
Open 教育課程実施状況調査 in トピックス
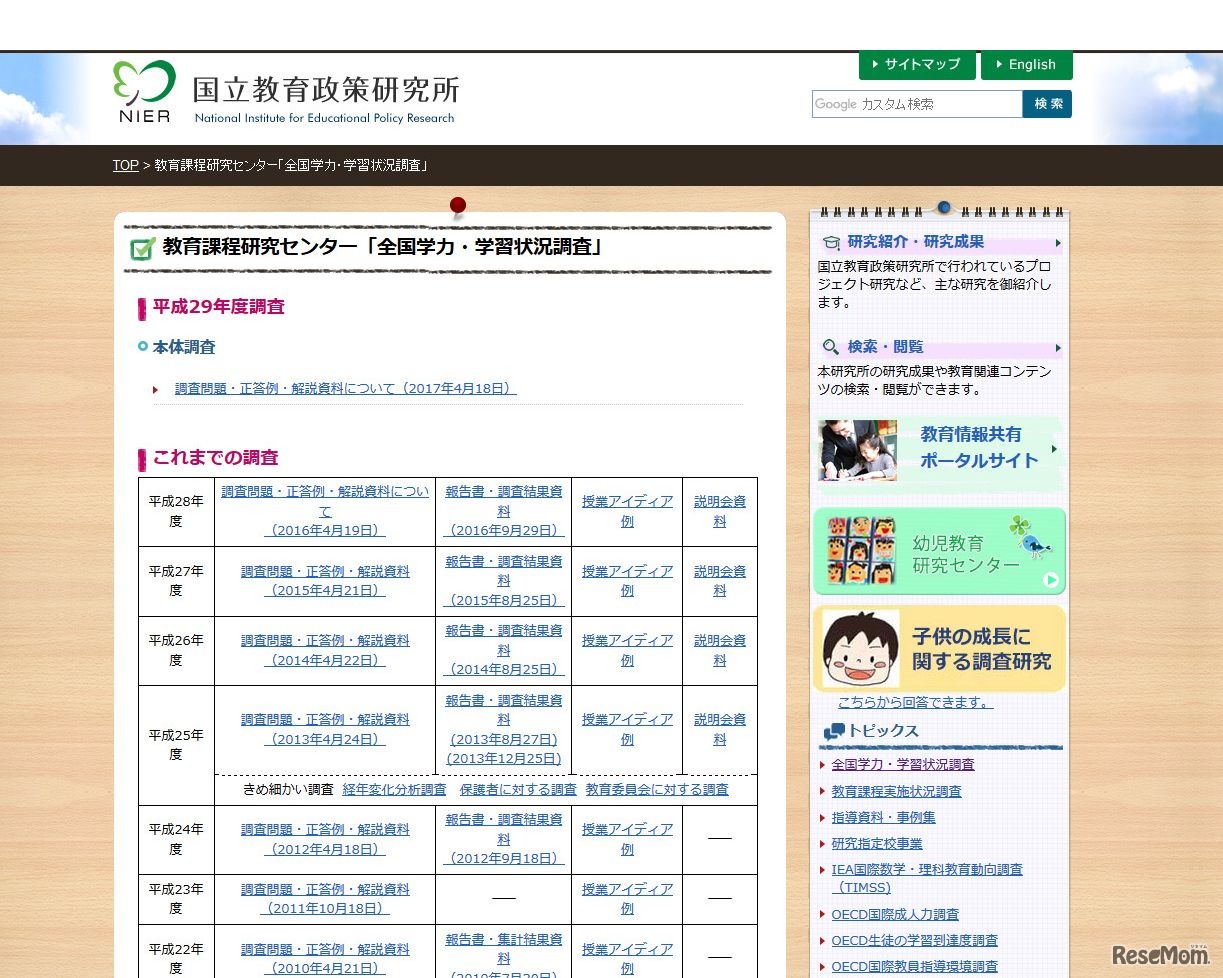896,791
